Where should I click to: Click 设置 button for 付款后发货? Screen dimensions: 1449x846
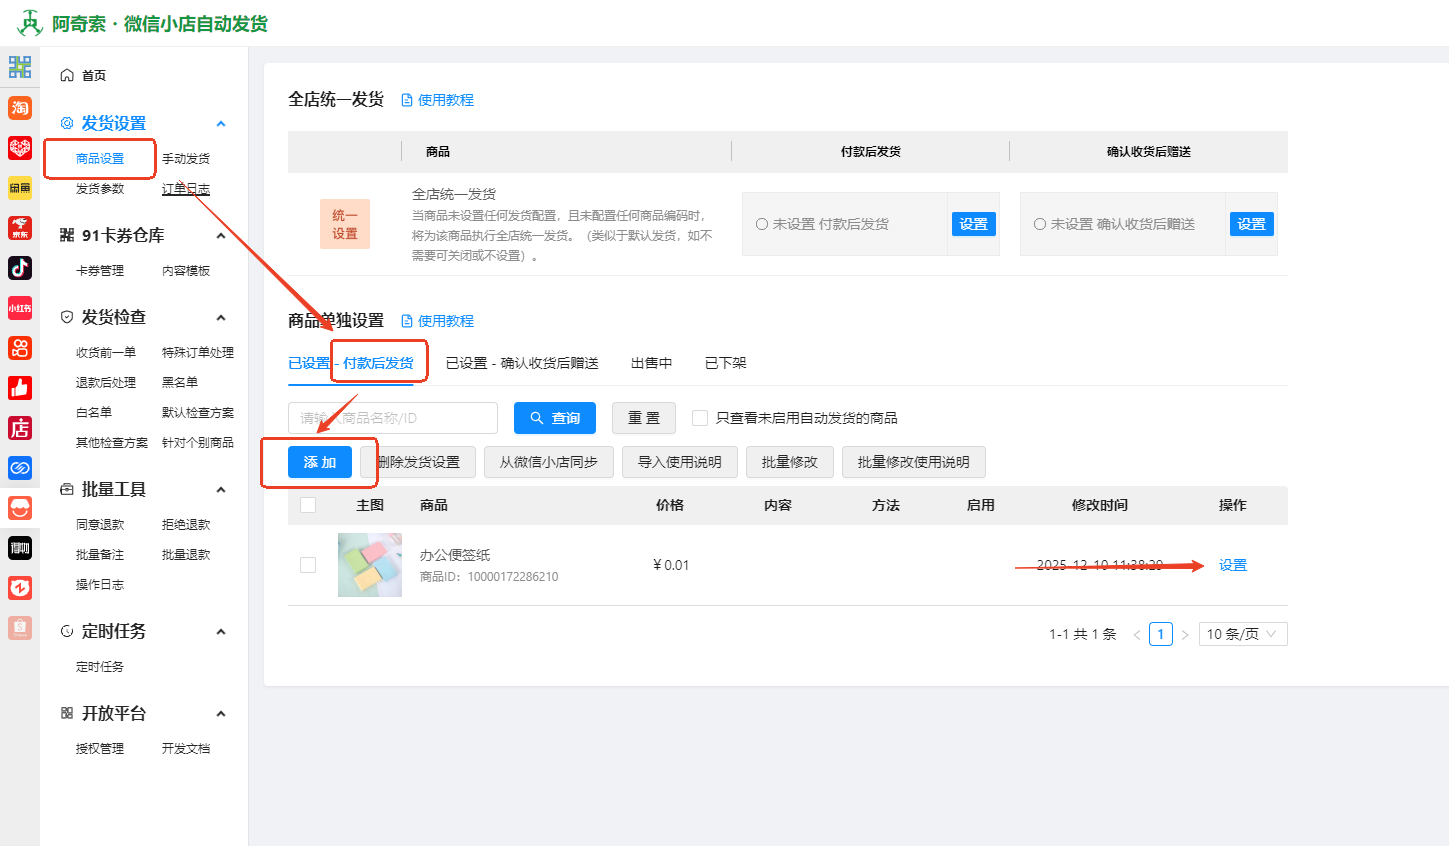coord(974,224)
